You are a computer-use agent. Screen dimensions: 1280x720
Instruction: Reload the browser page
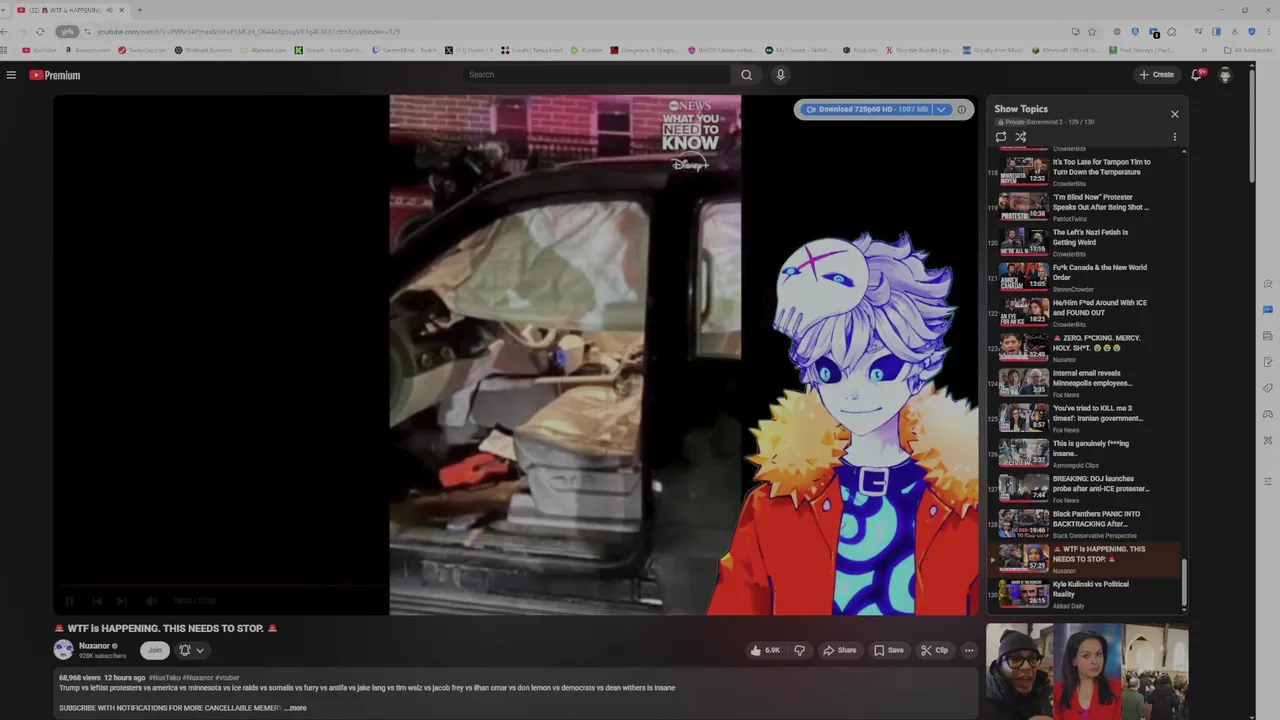pyautogui.click(x=40, y=31)
